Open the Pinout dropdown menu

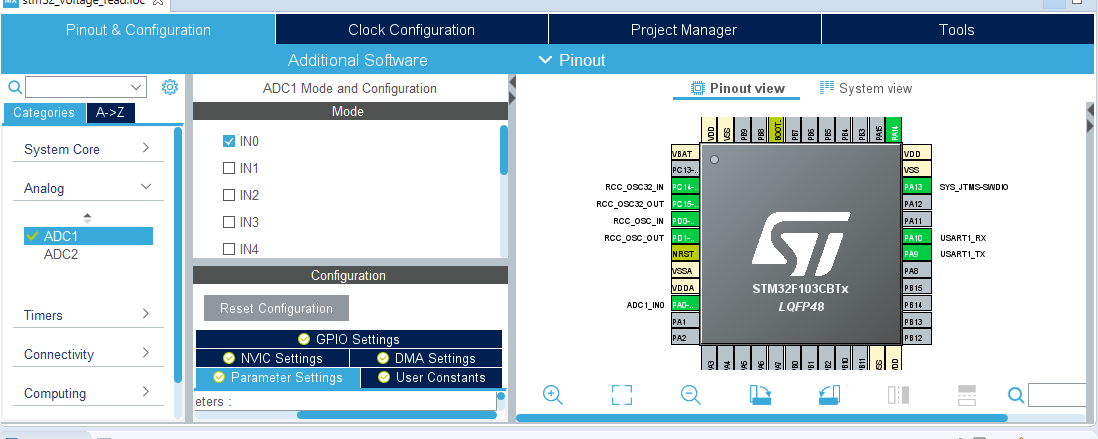[572, 60]
